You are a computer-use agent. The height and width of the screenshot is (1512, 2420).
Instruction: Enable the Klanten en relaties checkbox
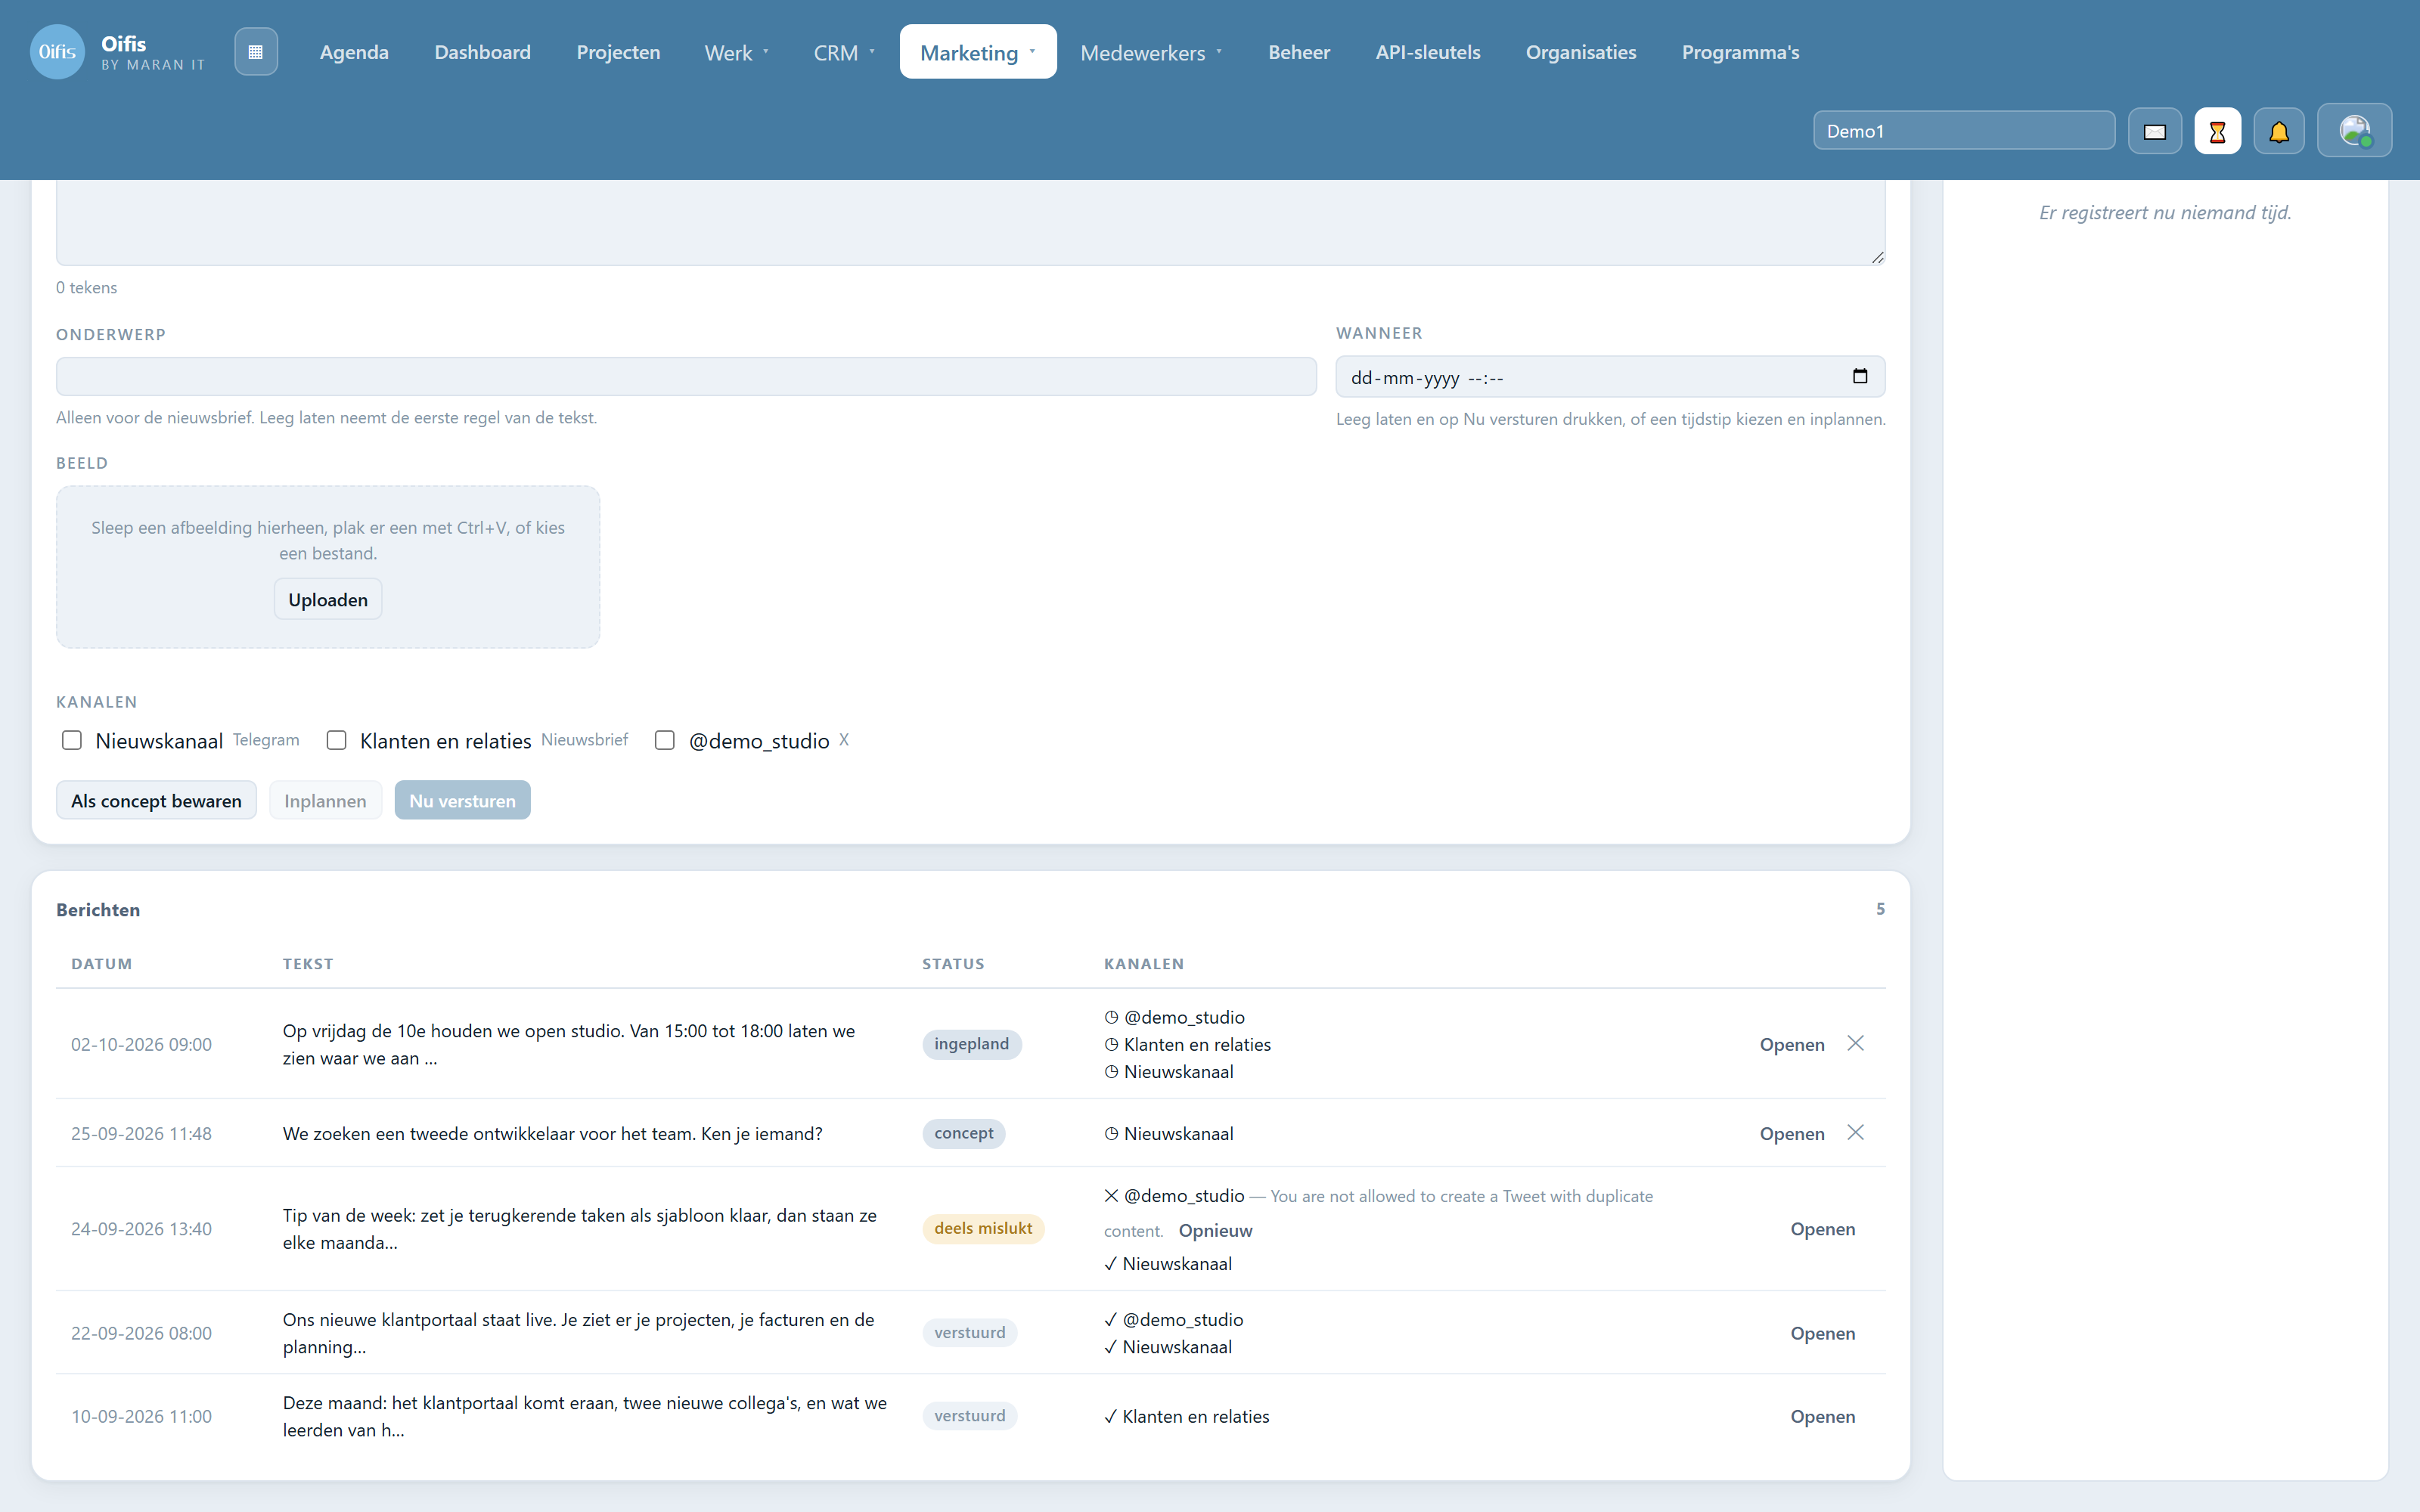click(337, 740)
